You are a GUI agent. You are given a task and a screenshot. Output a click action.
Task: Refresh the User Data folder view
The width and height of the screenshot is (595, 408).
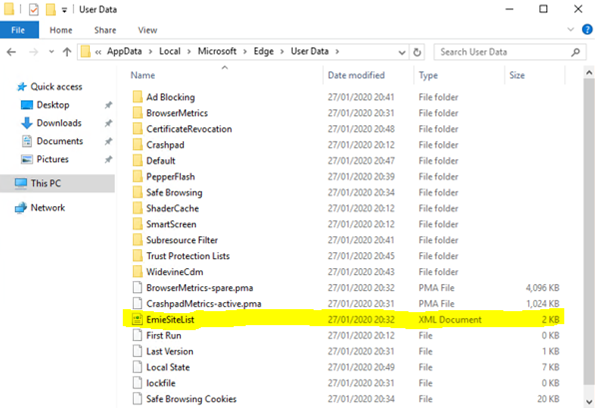(417, 52)
